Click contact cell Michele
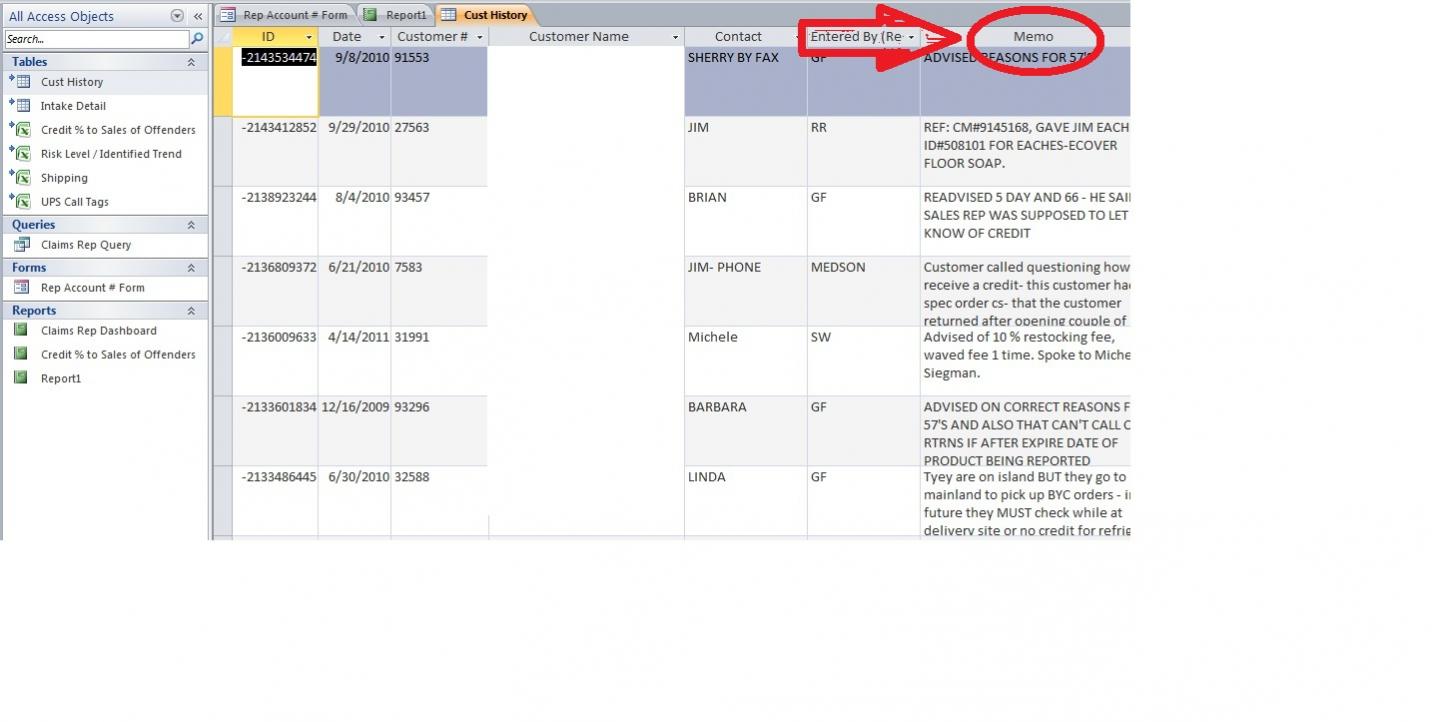Image resolution: width=1432 pixels, height=722 pixels. click(x=746, y=361)
